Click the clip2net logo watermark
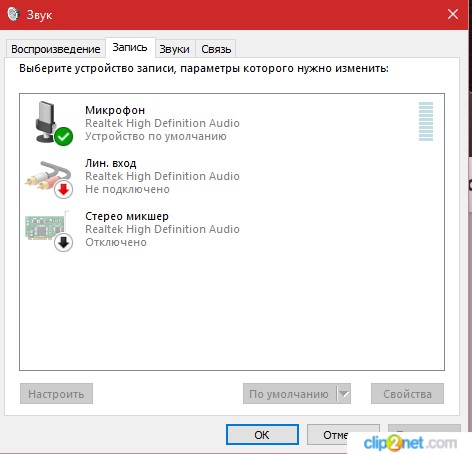The image size is (472, 454). [x=410, y=443]
